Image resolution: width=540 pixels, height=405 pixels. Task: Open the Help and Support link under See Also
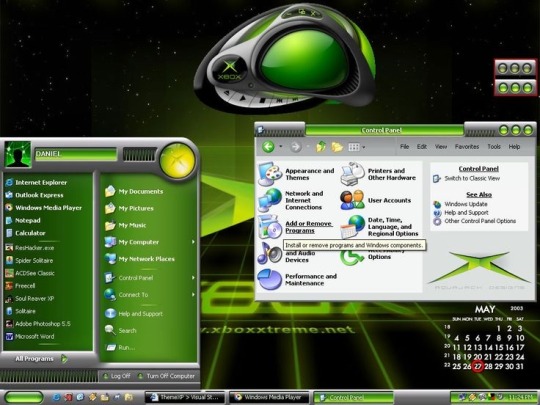point(466,212)
